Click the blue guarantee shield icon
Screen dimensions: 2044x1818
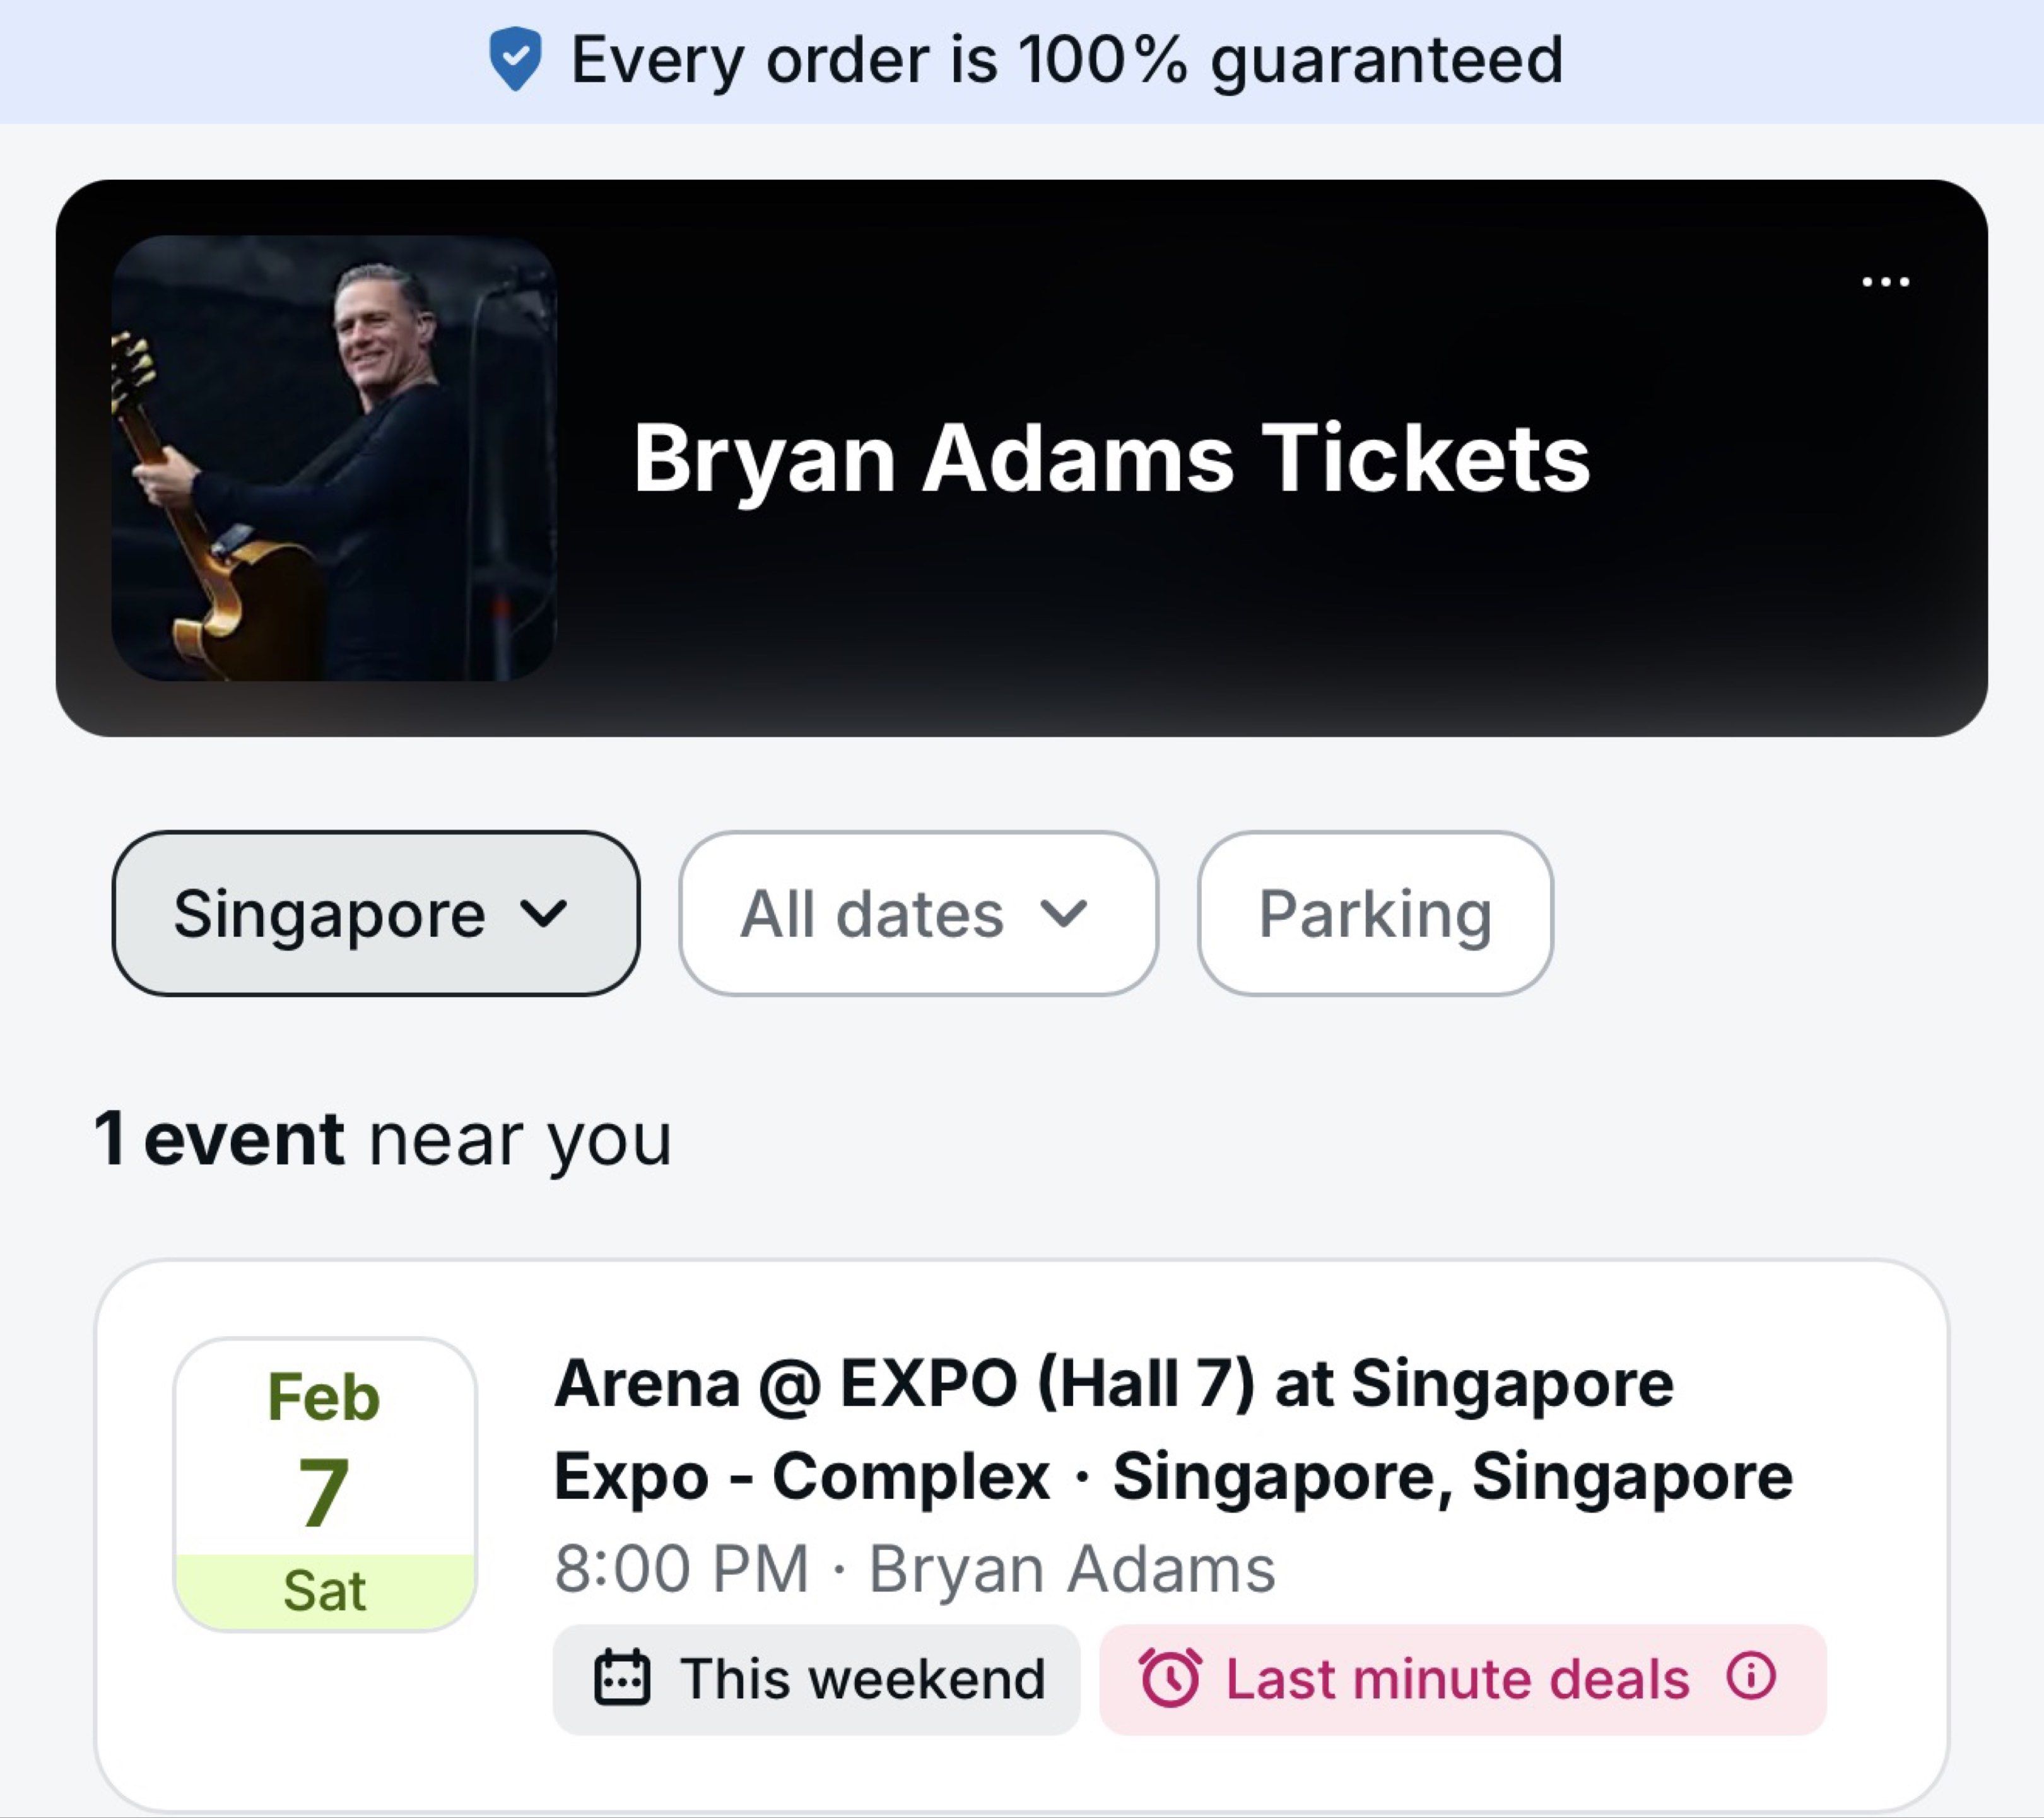pos(516,60)
